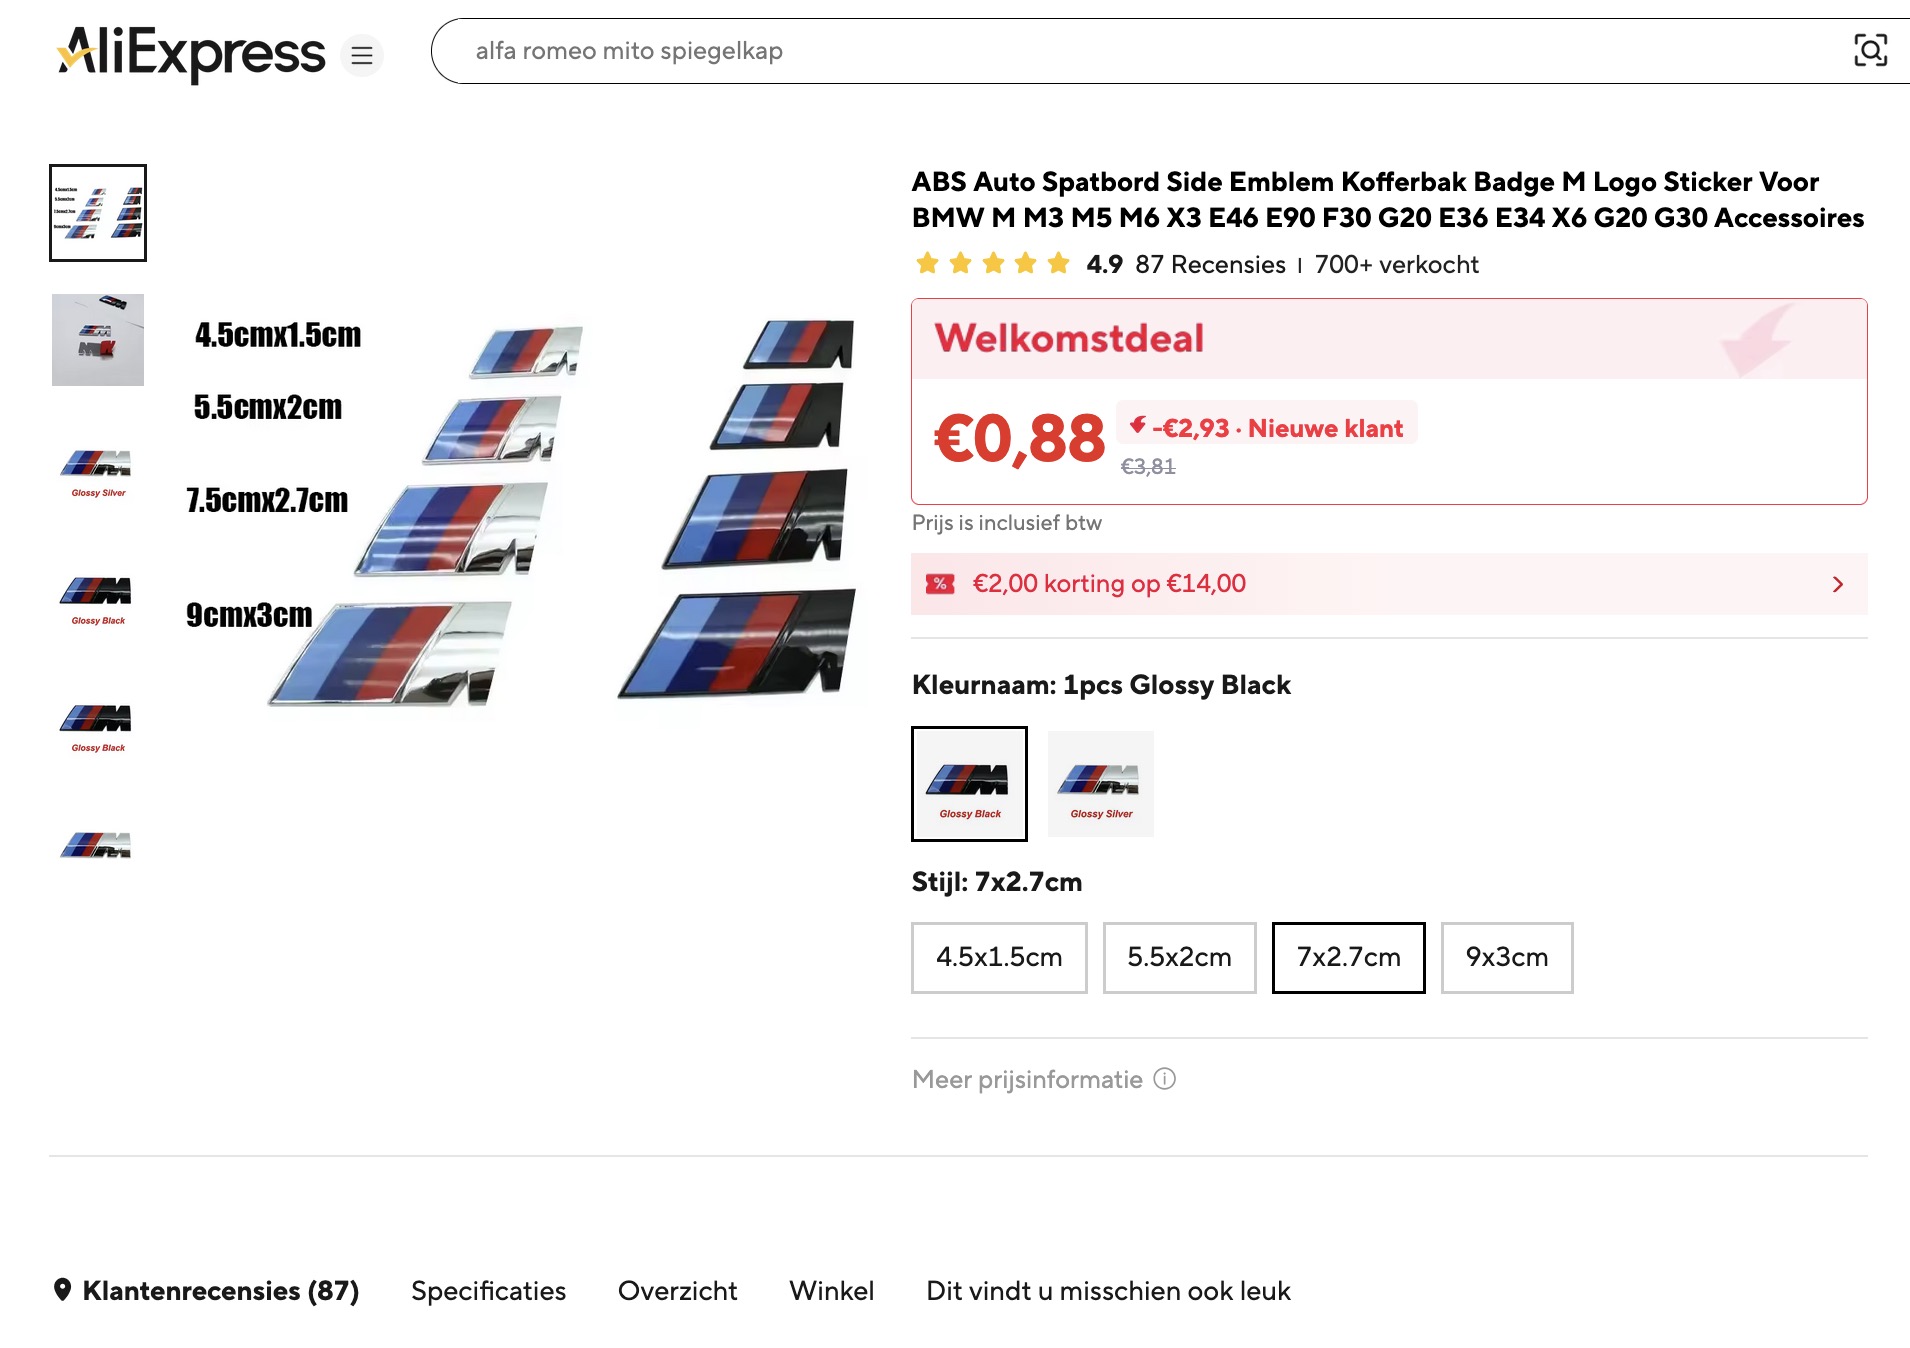
Task: Click the location pin beside Klantenrecensies
Action: 64,1290
